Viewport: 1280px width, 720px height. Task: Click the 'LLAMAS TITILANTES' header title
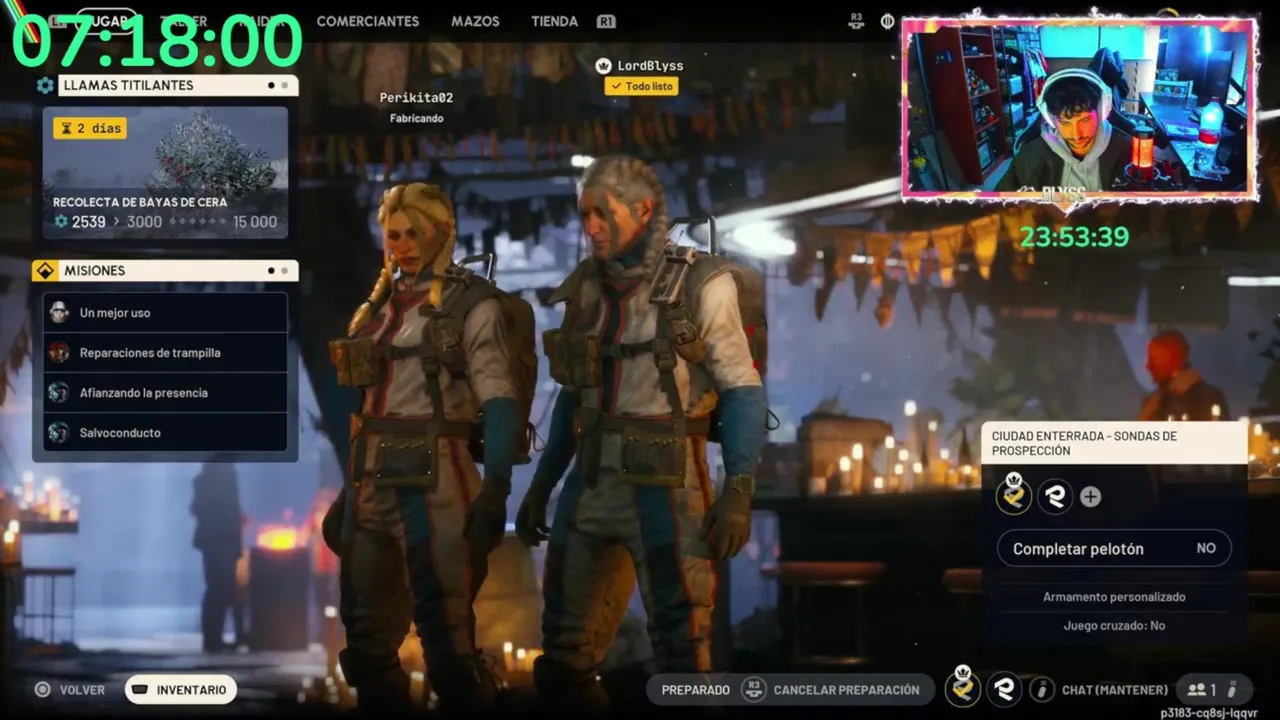coord(128,85)
